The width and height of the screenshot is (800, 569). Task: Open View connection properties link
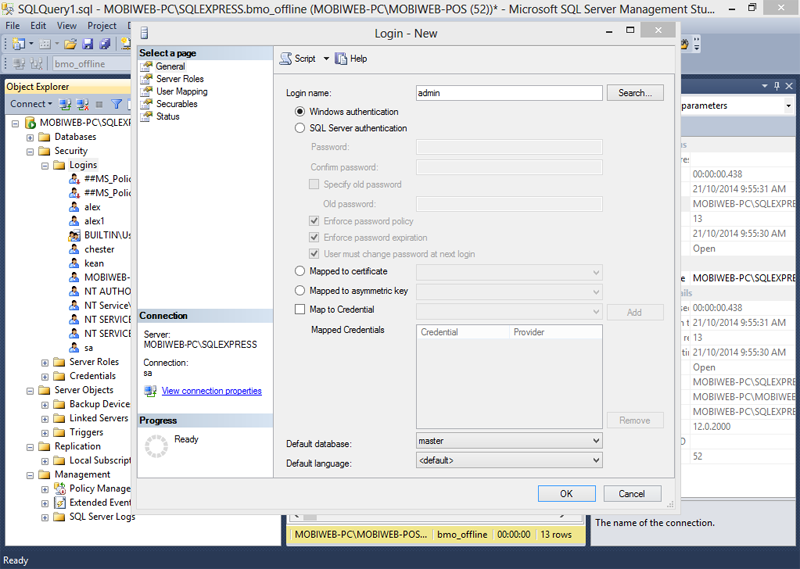point(211,391)
